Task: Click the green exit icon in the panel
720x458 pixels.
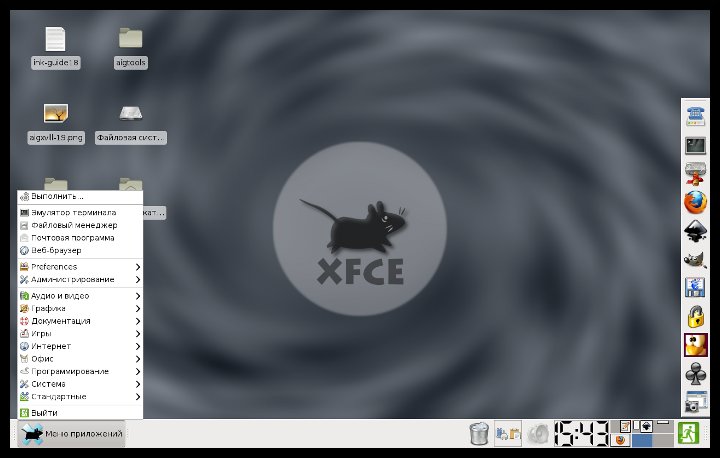Action: pos(687,433)
